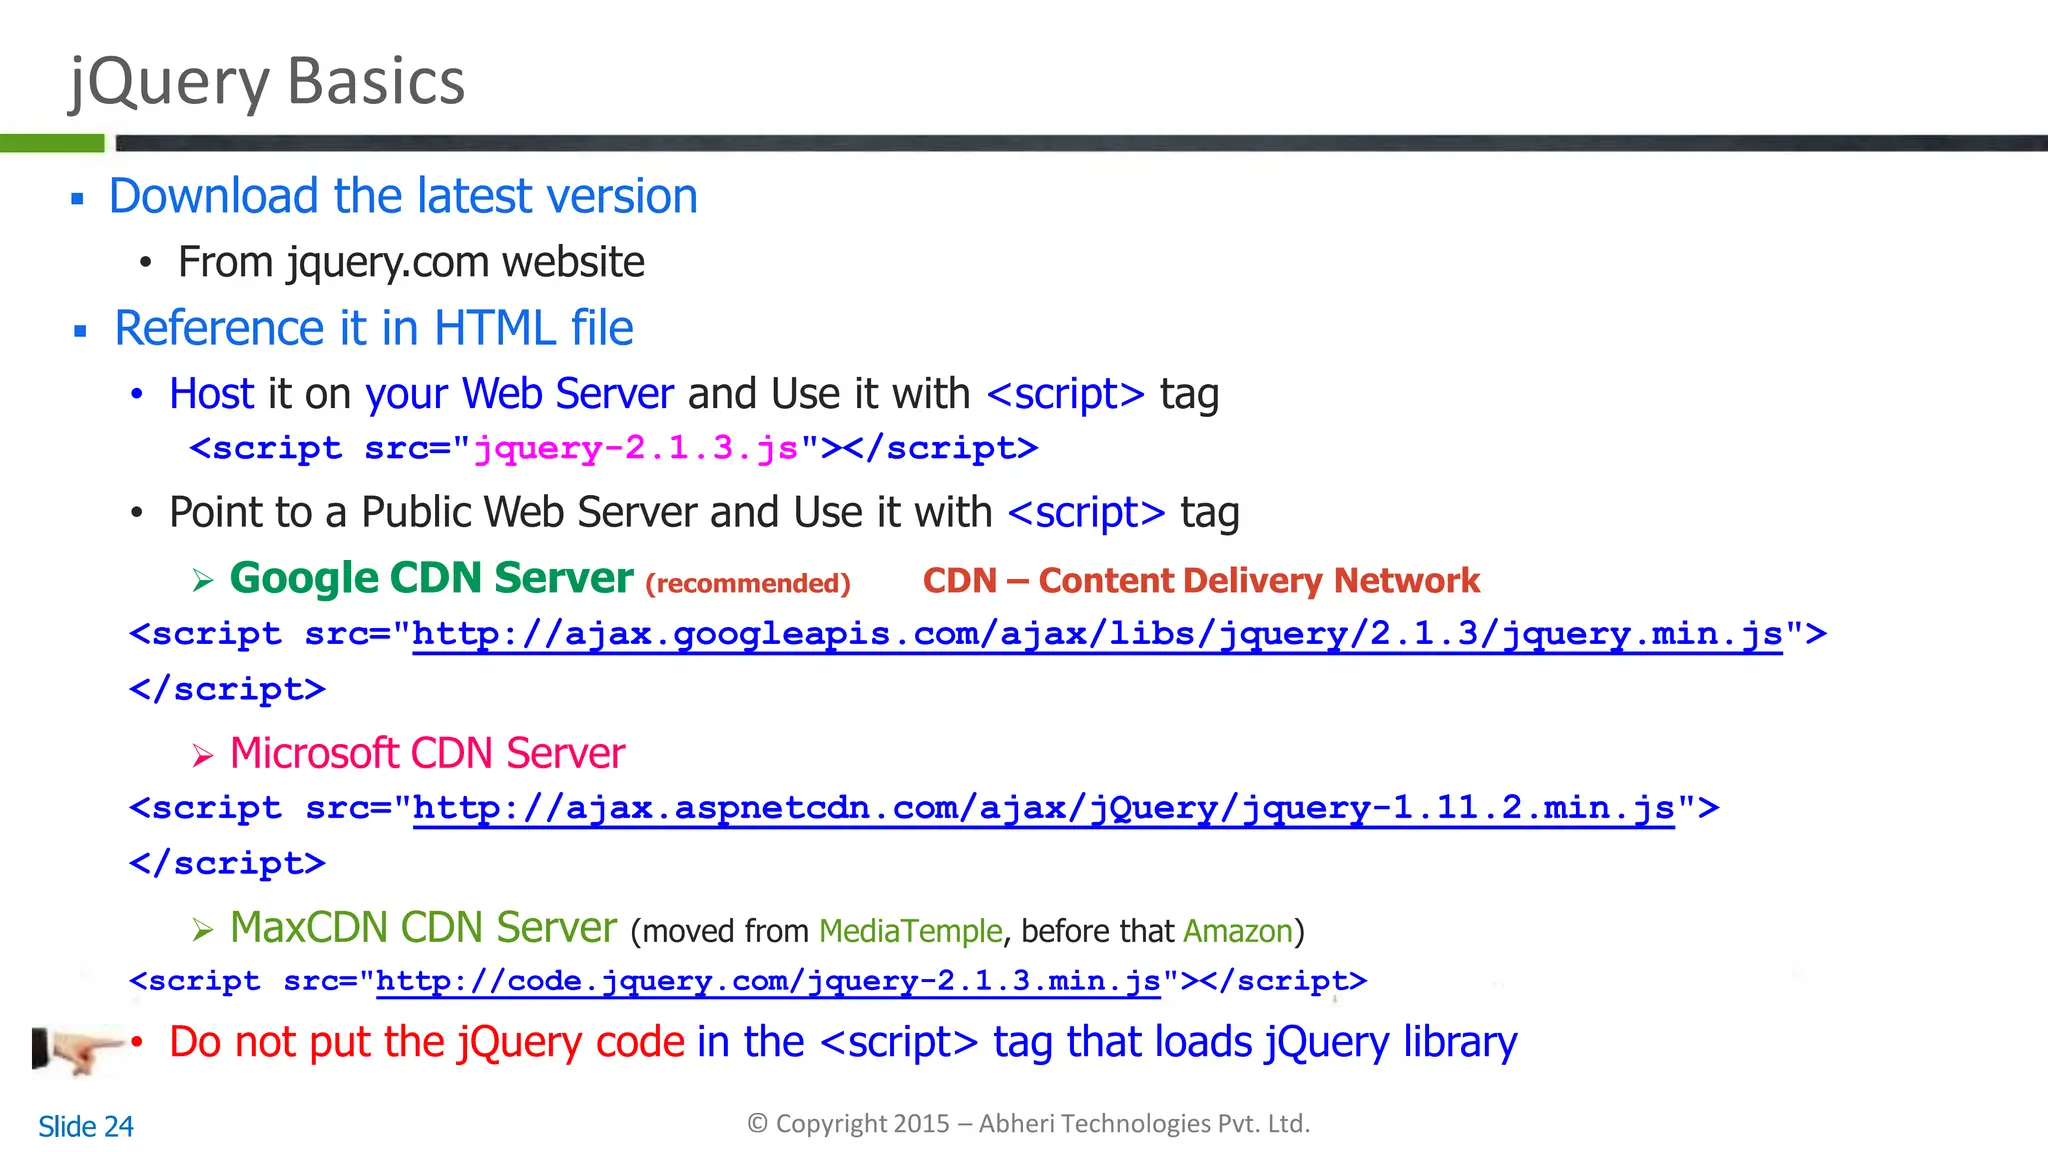Click the closing </script> tag under Microsoft link

click(227, 864)
